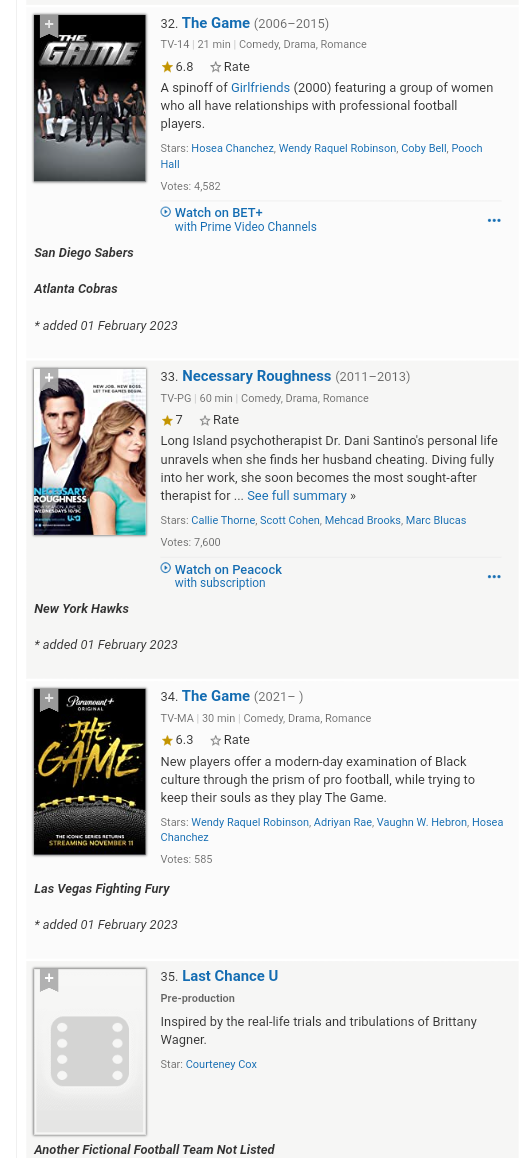Add The Game (2006–2015) to watchlist
528x1158 pixels.
(49, 25)
